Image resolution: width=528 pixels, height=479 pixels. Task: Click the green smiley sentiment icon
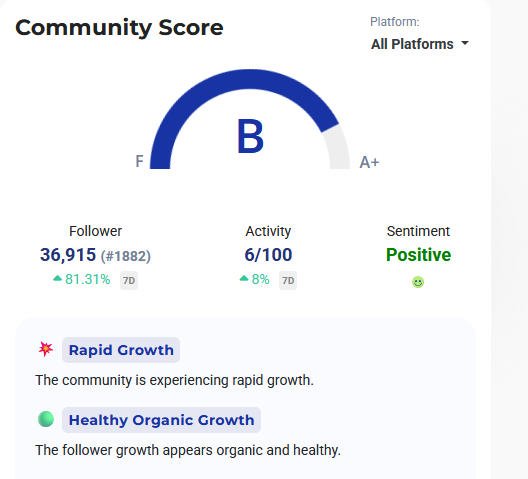pos(418,282)
